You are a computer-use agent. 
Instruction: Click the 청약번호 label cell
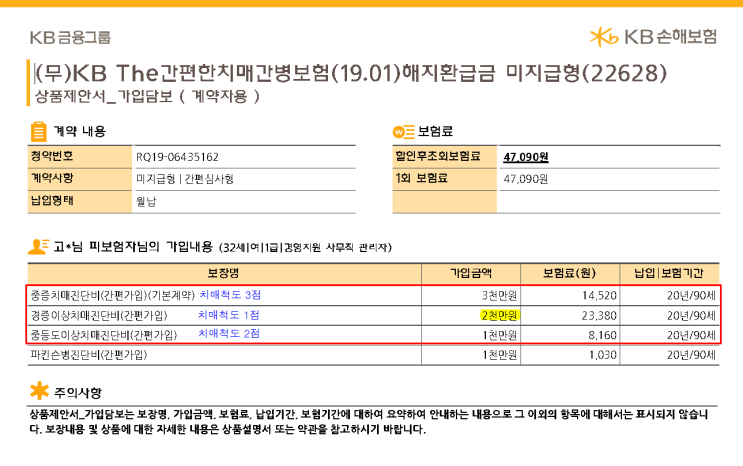[80, 157]
